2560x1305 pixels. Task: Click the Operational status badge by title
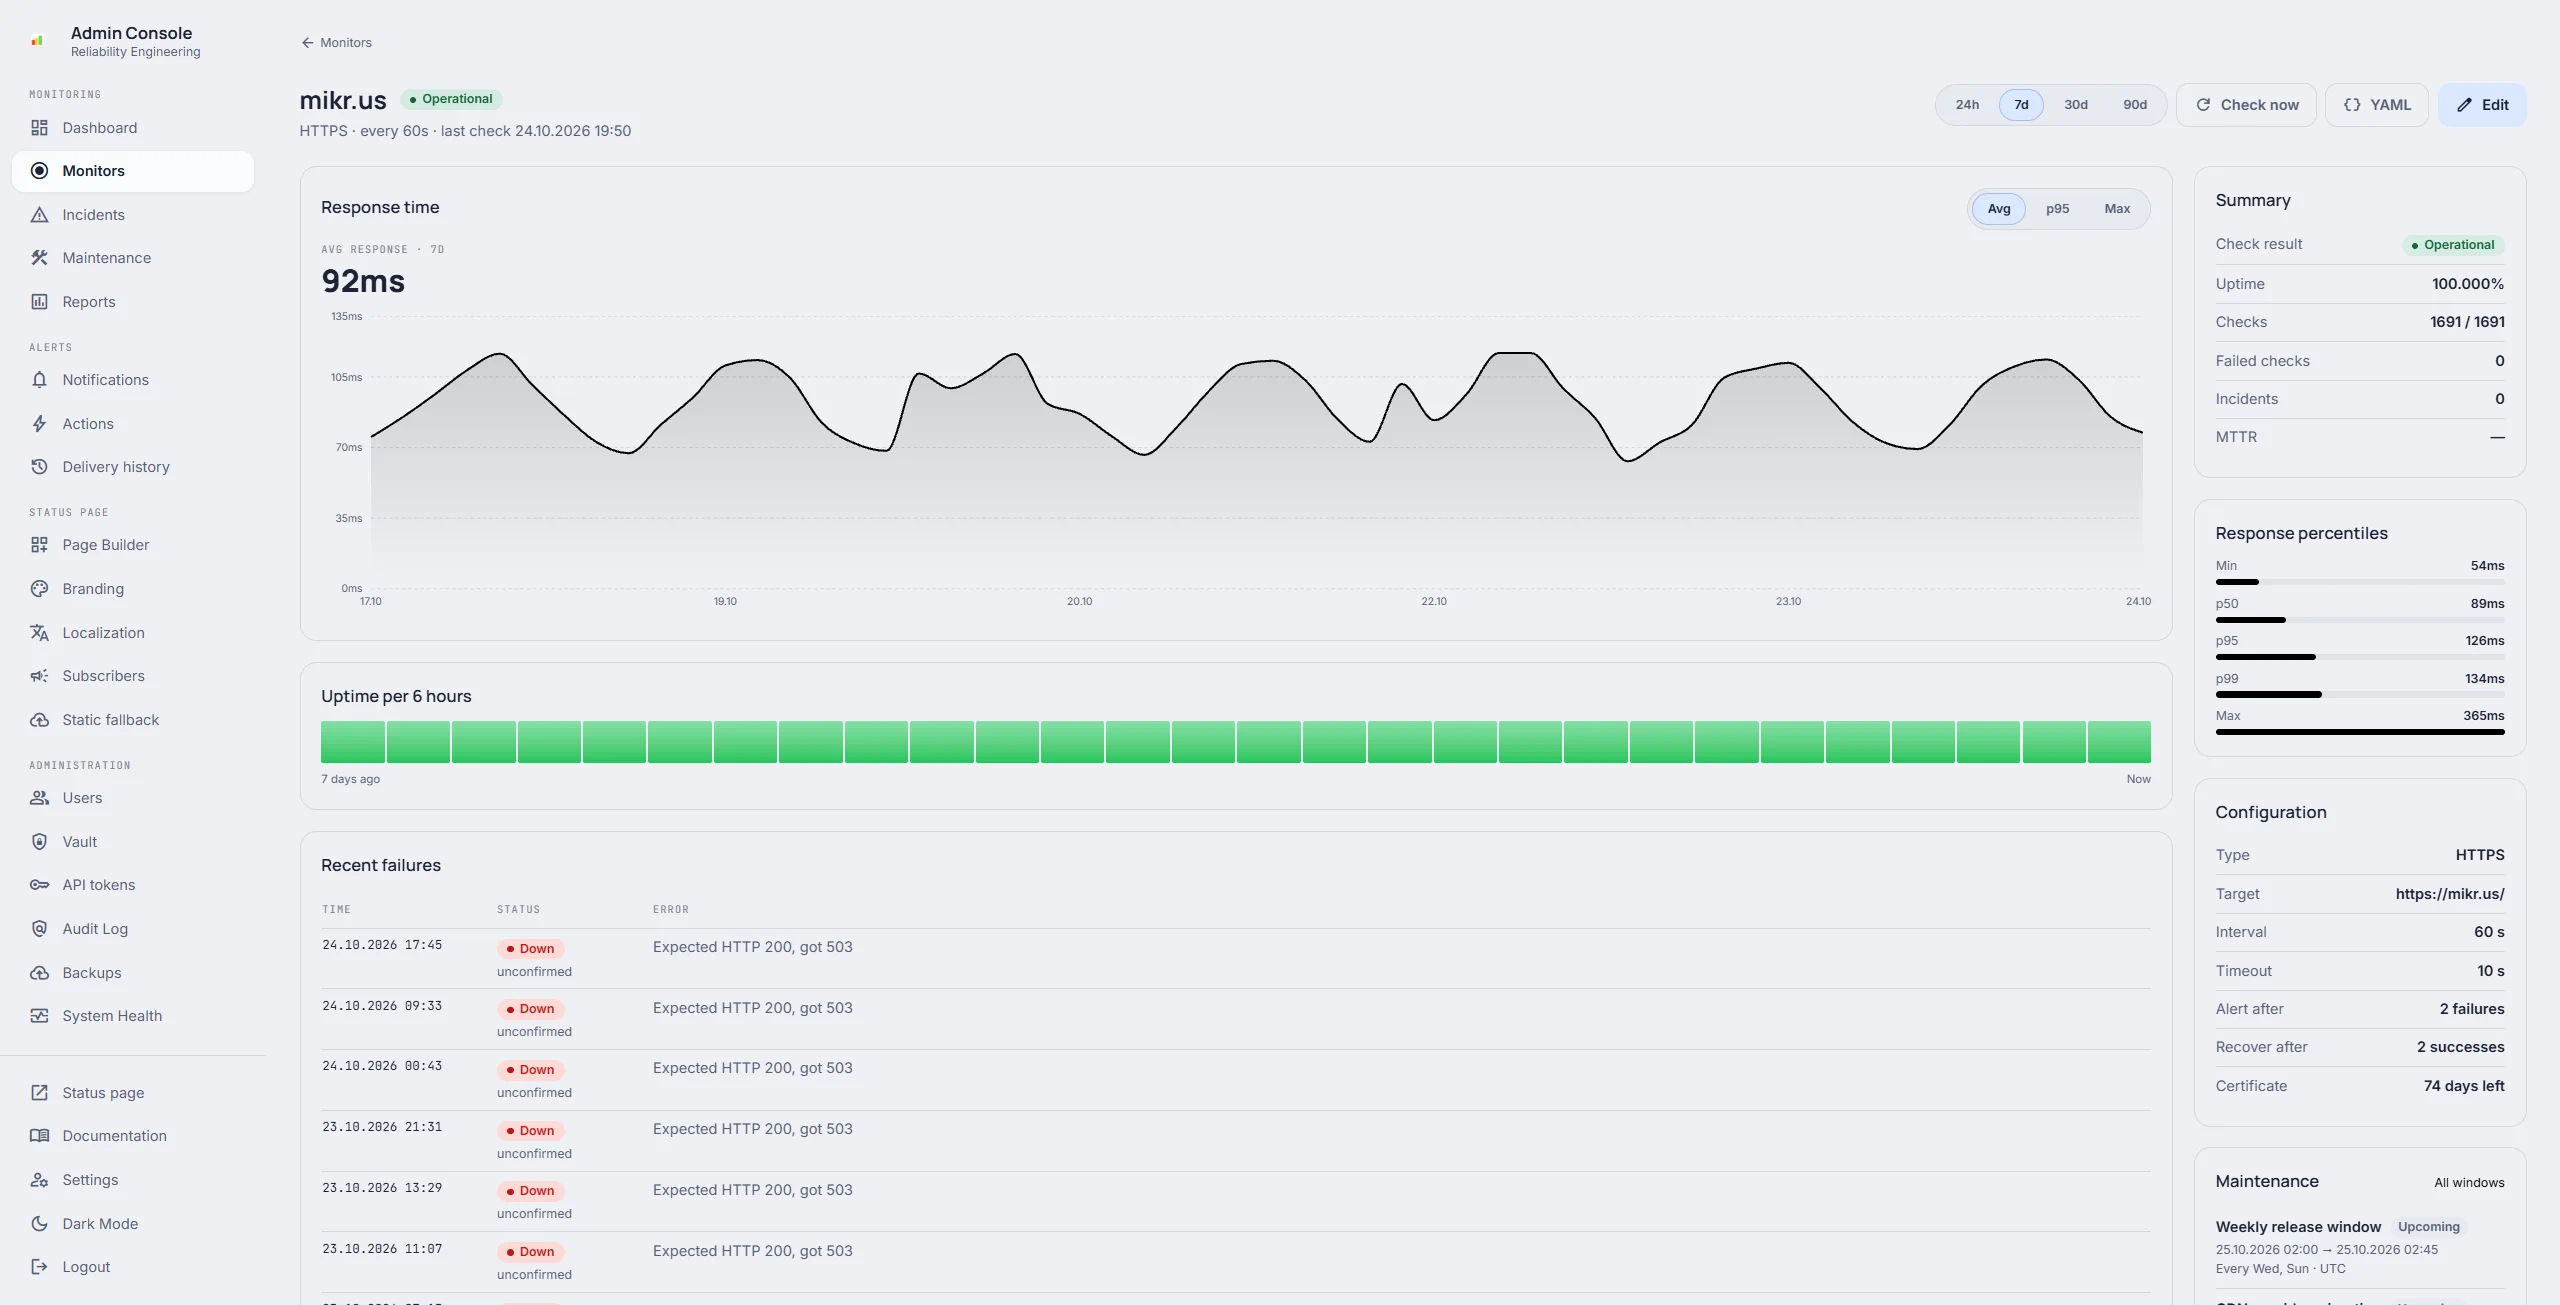(451, 99)
